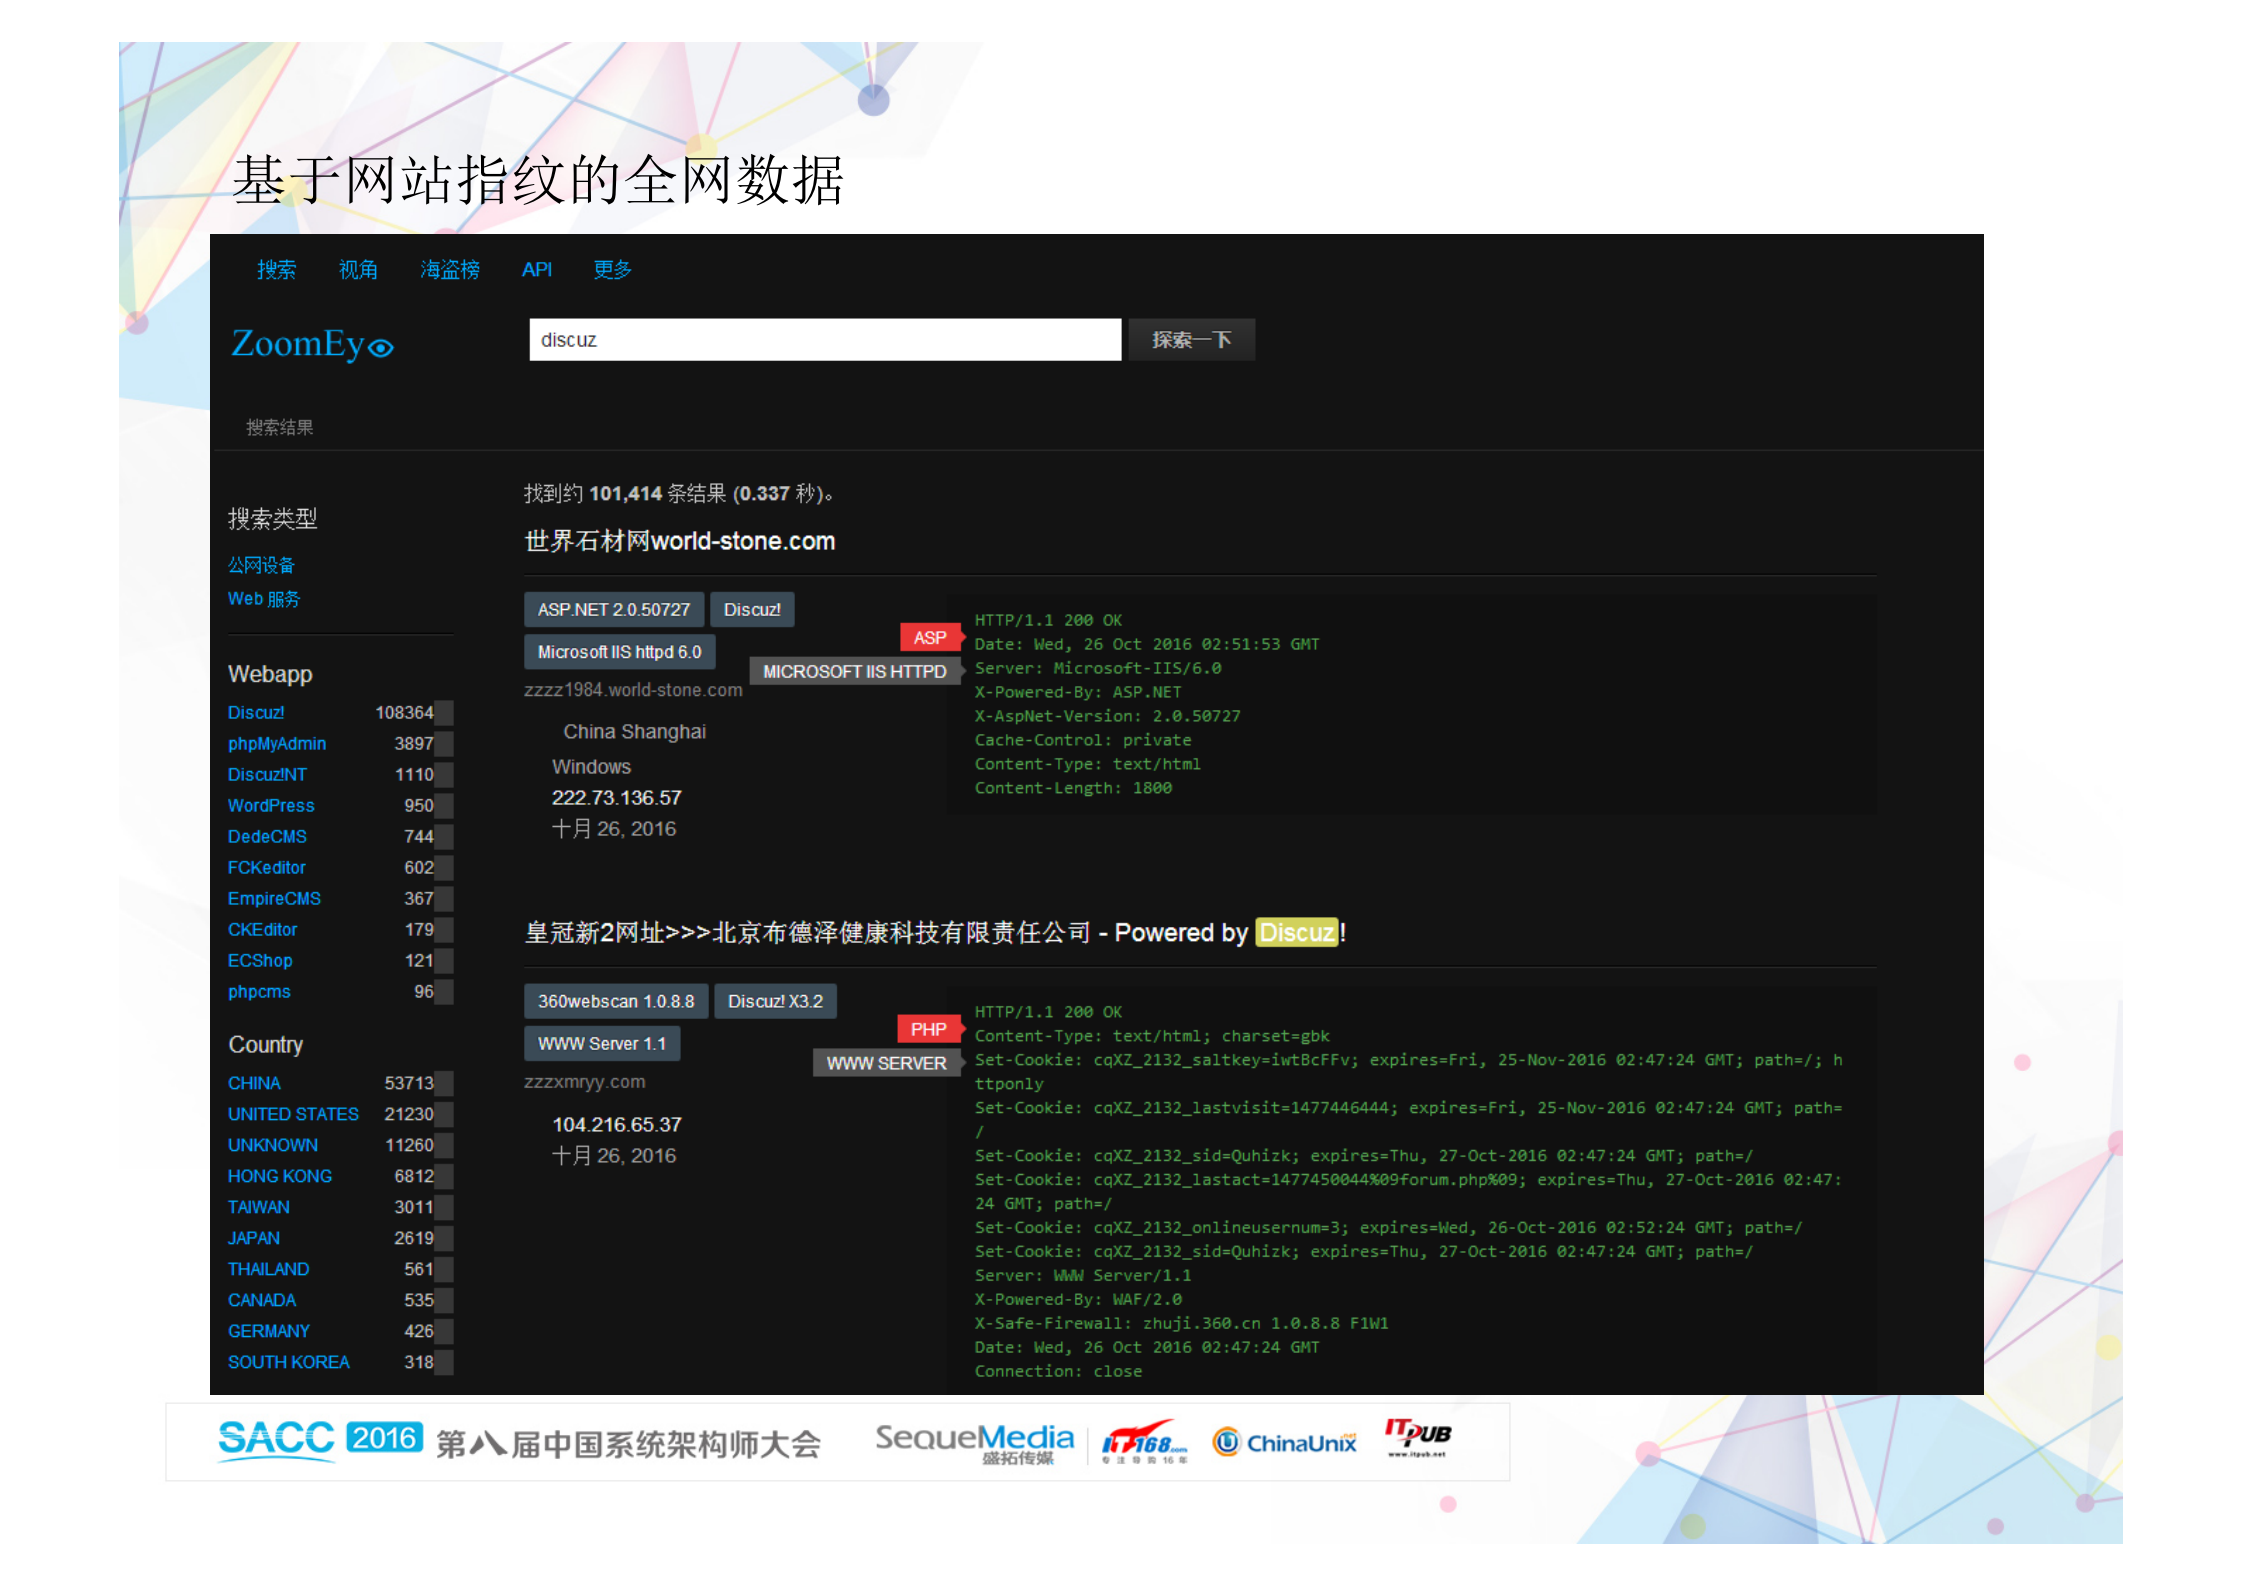Select the red ASP protocol tag
Screen dimensions: 2245x1586
tap(930, 637)
